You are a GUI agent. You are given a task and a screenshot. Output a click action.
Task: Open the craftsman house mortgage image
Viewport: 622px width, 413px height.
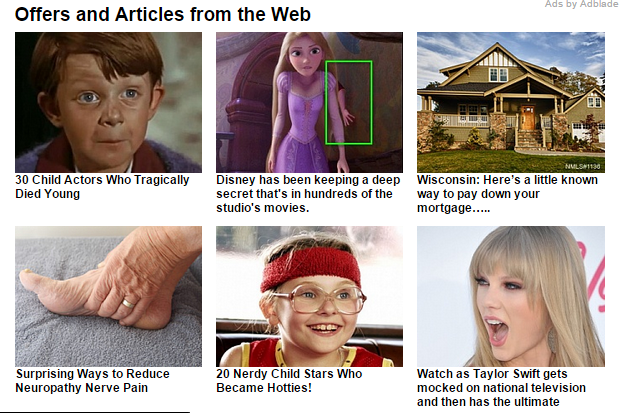pos(511,102)
